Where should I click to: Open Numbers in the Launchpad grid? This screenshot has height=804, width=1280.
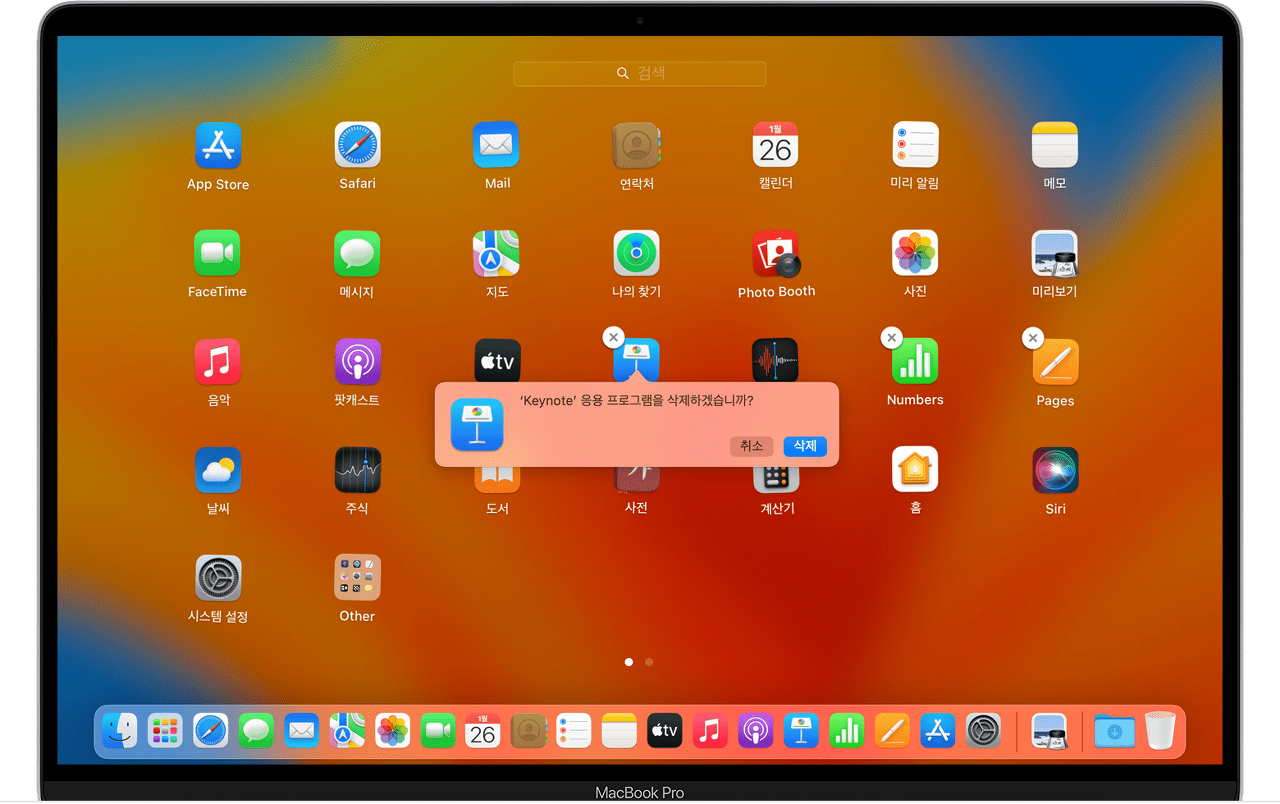915,362
